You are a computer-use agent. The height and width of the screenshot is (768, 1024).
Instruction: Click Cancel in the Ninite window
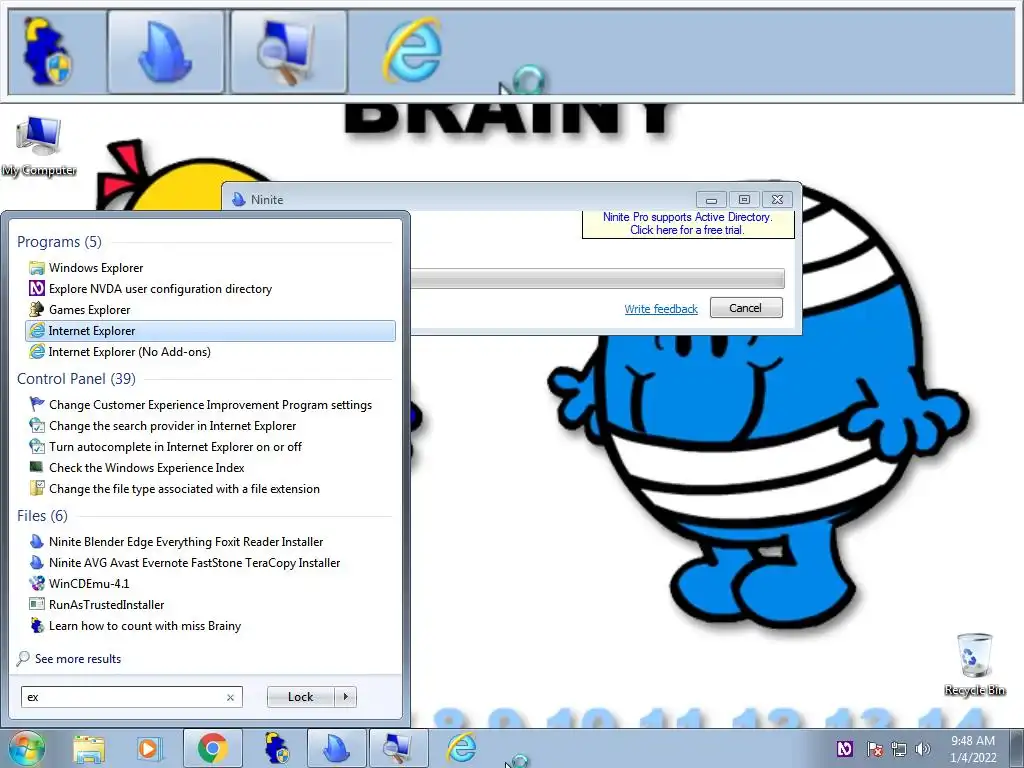coord(746,308)
